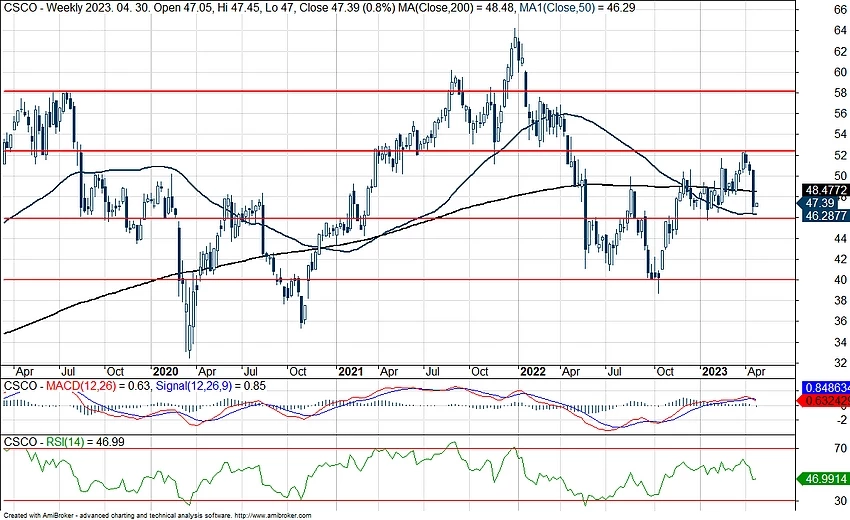The height and width of the screenshot is (520, 850).
Task: Click the 32 label on the price axis
Action: (x=841, y=363)
